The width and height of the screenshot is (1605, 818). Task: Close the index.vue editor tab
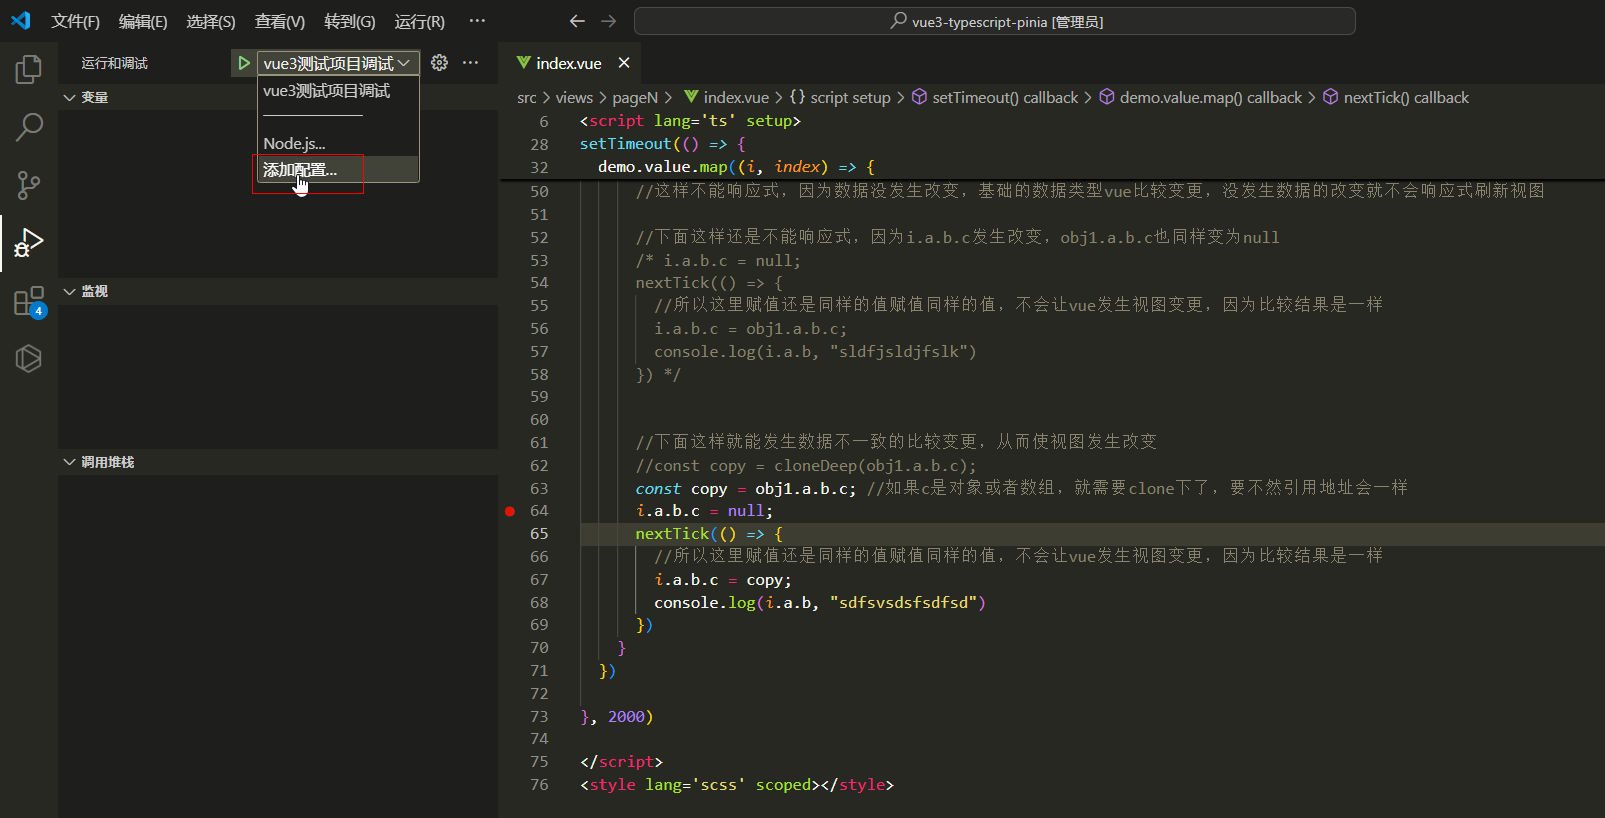tap(624, 63)
